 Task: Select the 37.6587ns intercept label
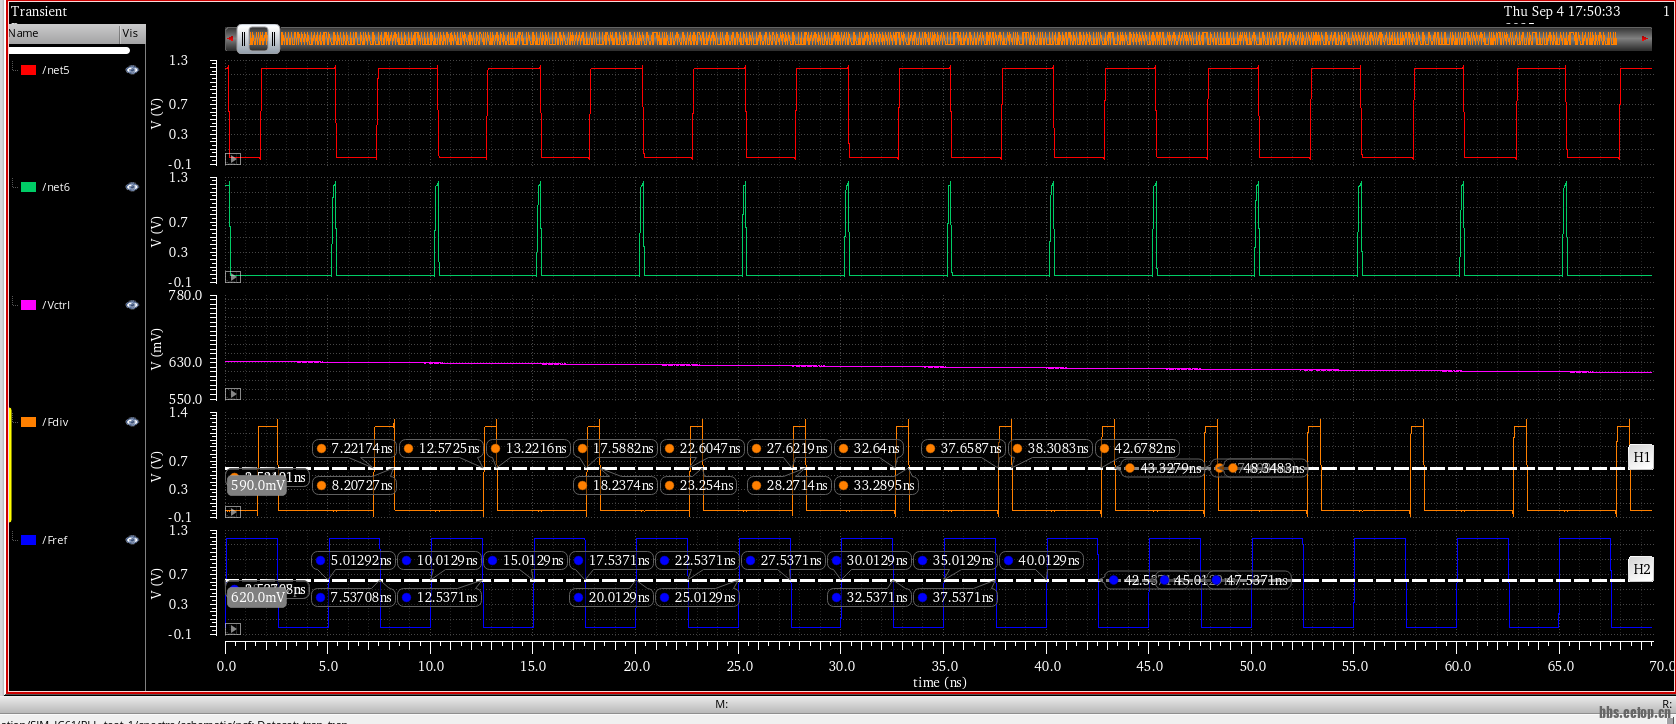[963, 448]
